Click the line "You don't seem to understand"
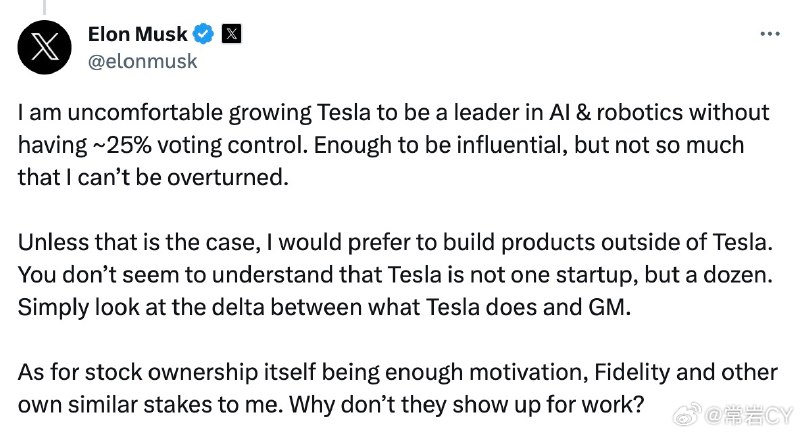This screenshot has width=800, height=434. pyautogui.click(x=395, y=275)
